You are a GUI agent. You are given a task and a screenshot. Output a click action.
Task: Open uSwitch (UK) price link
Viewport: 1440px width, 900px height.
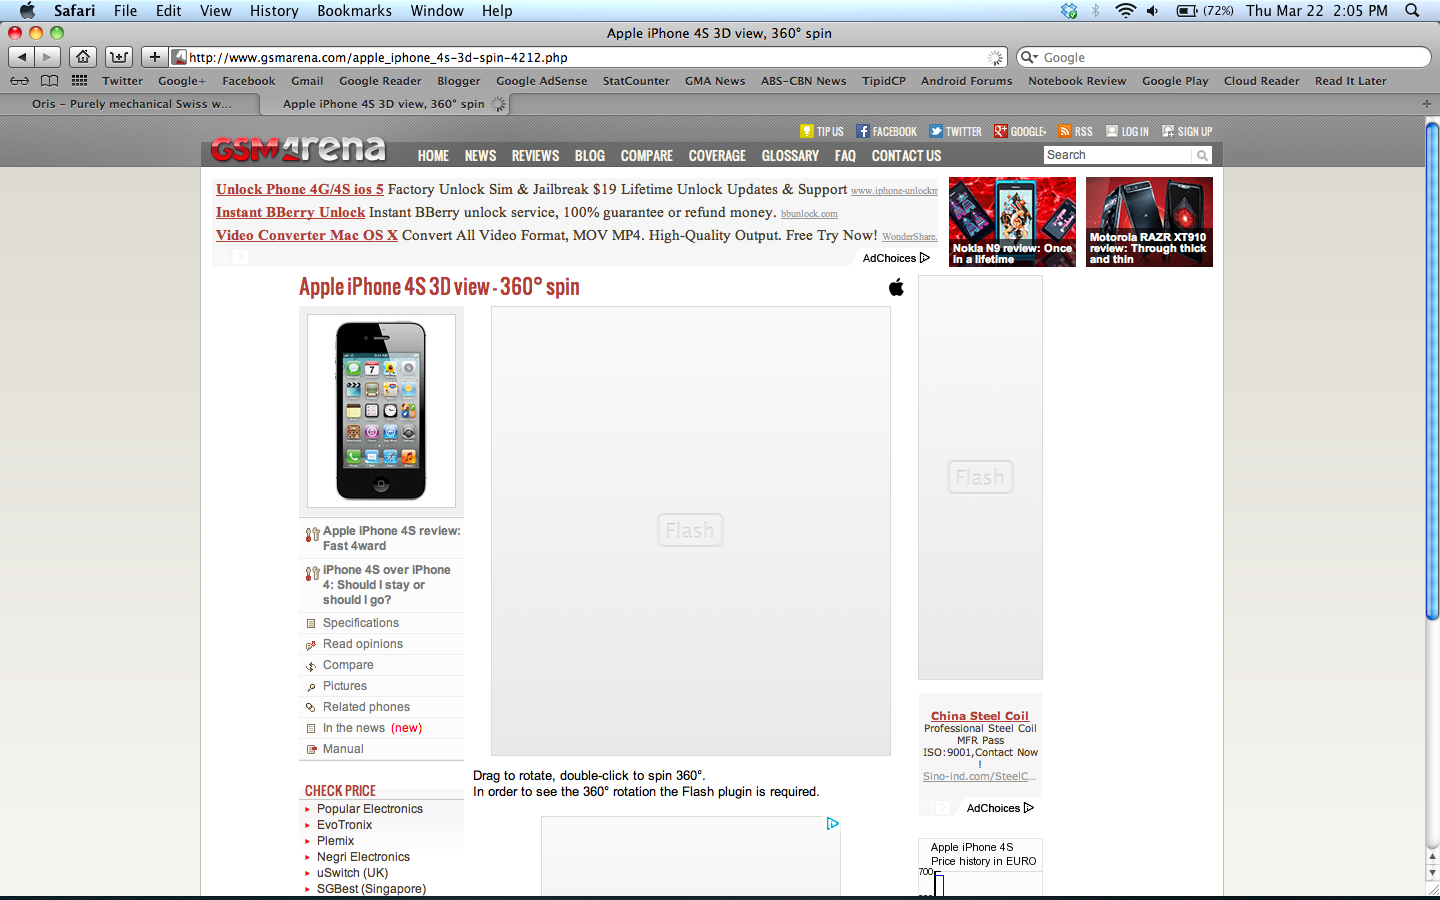coord(352,873)
